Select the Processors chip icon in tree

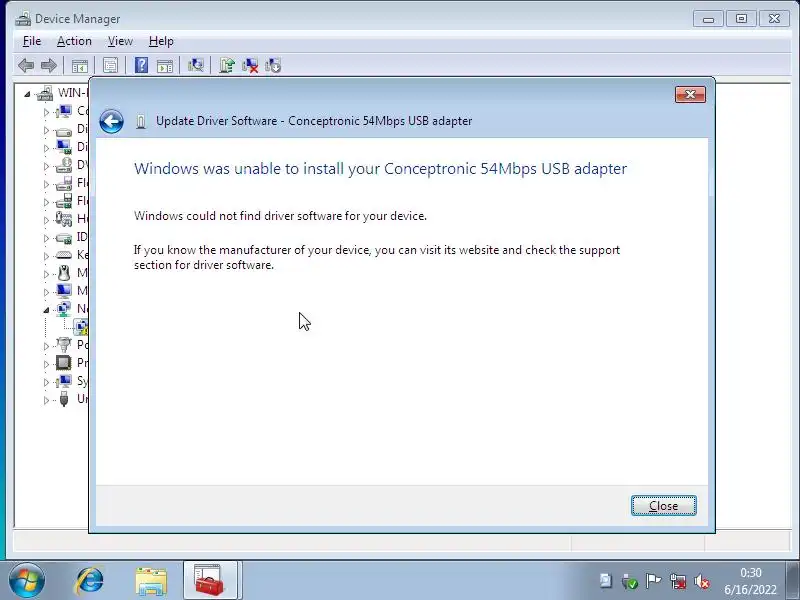pos(64,363)
